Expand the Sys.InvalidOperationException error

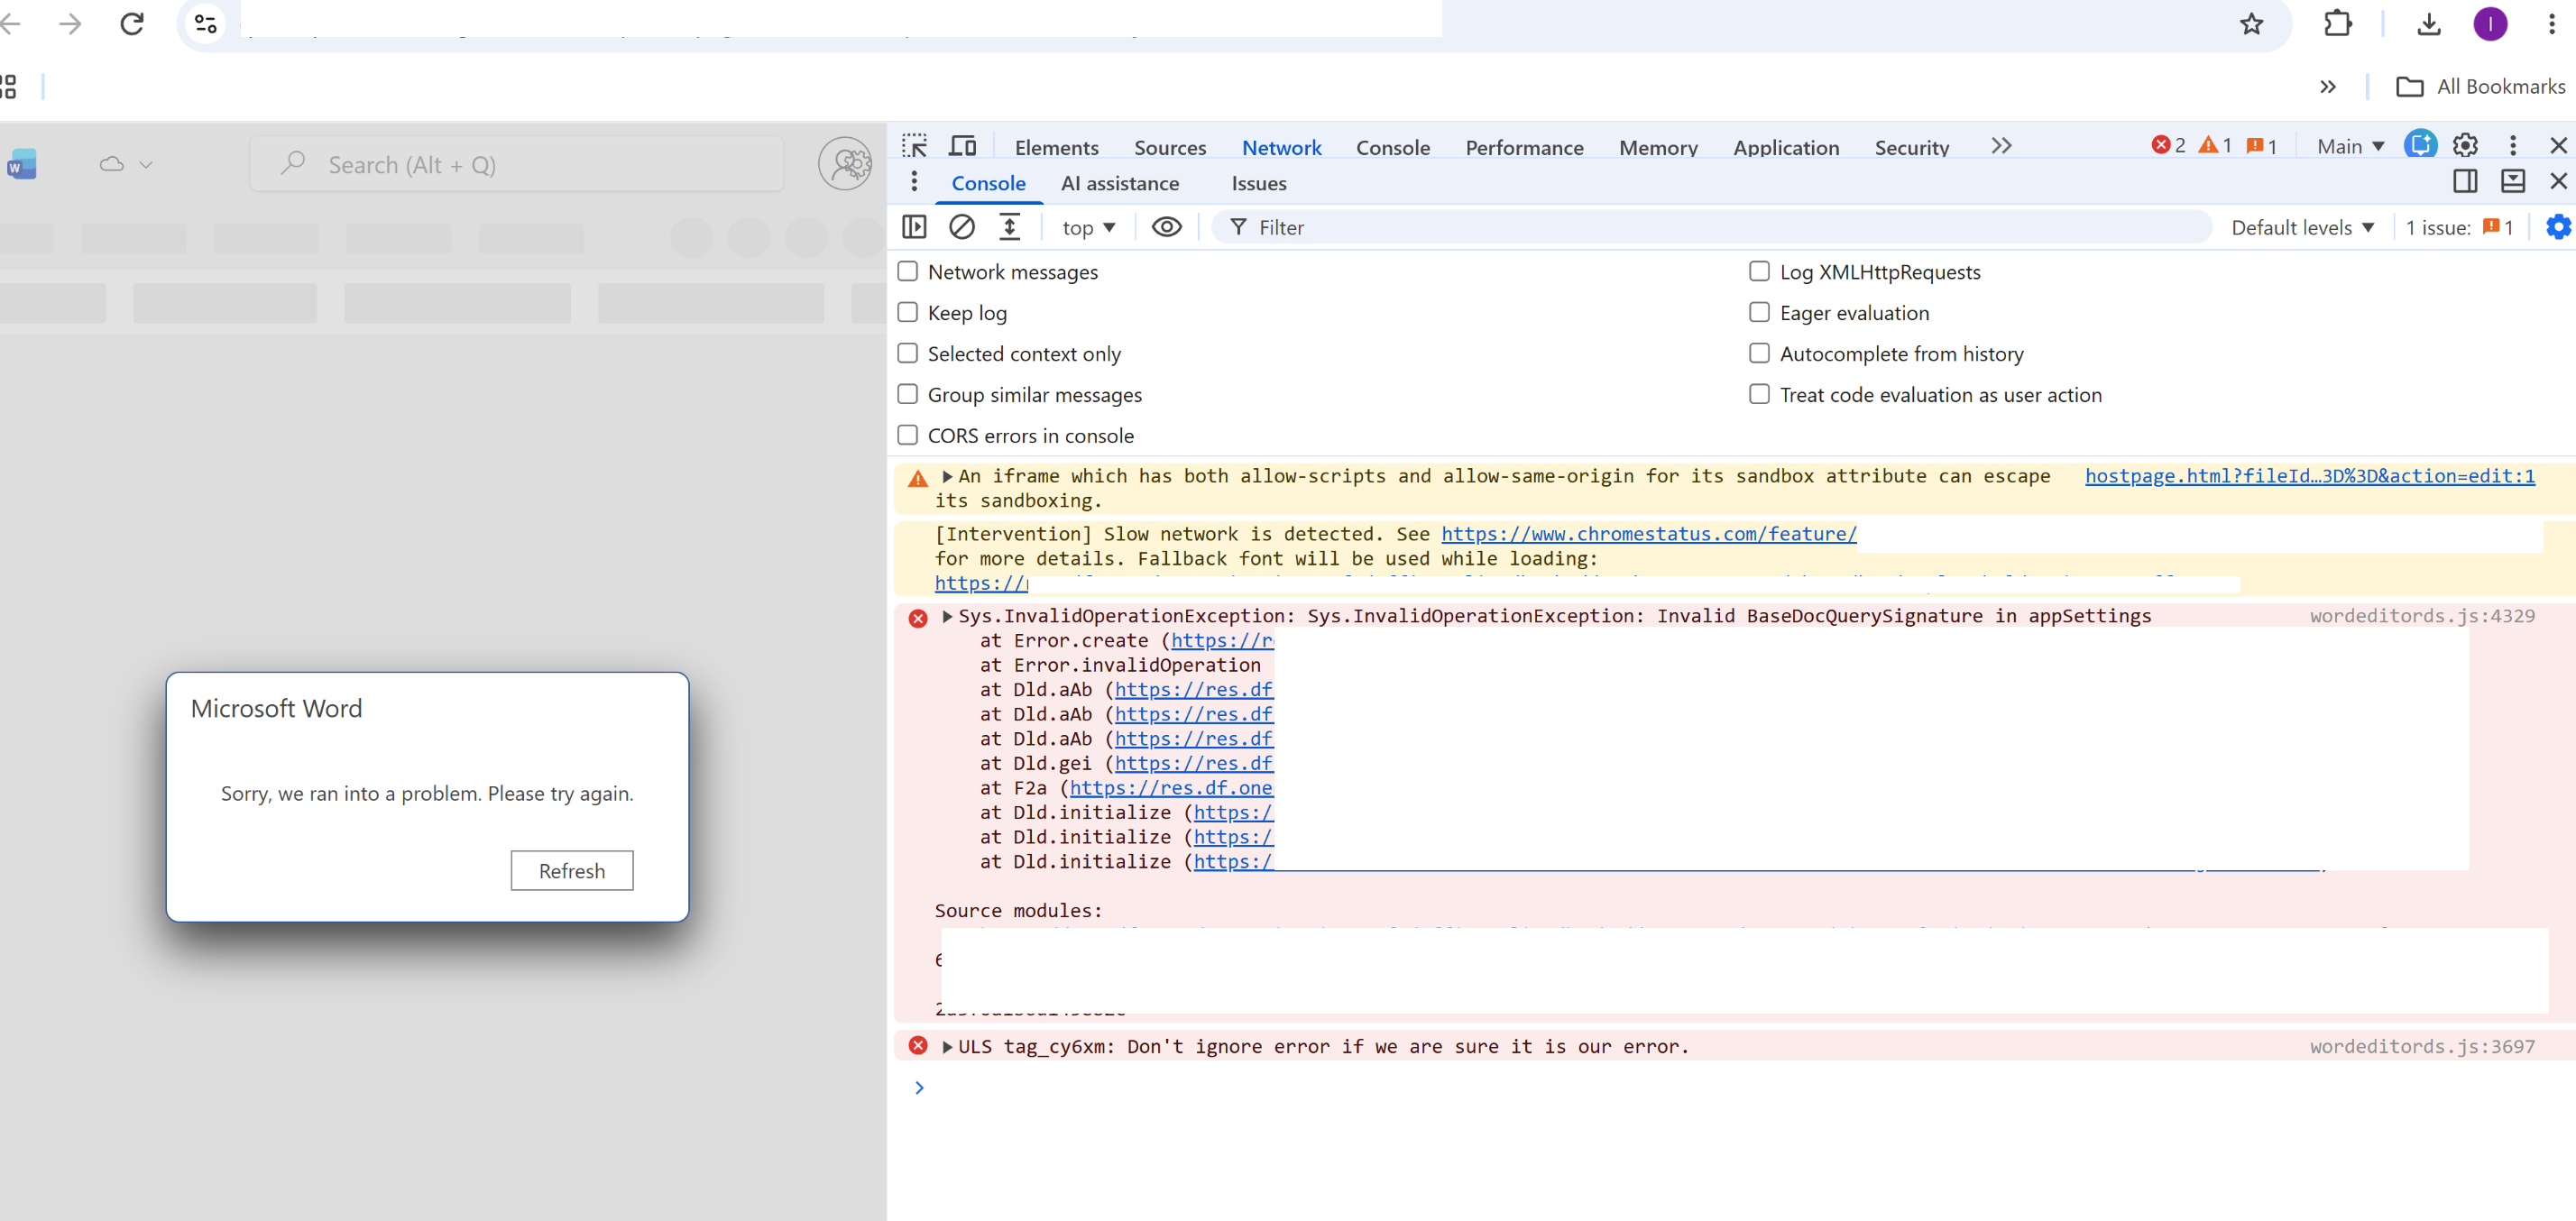pyautogui.click(x=947, y=617)
